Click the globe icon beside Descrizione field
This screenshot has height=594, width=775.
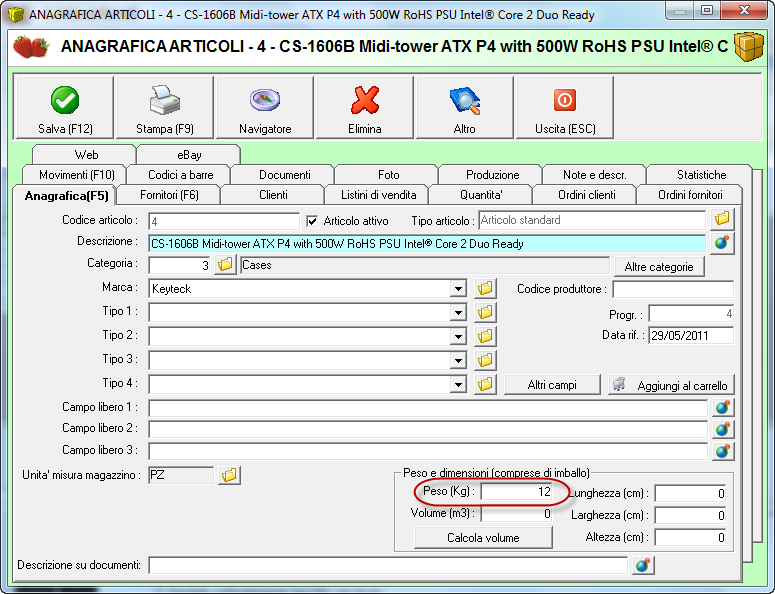722,243
